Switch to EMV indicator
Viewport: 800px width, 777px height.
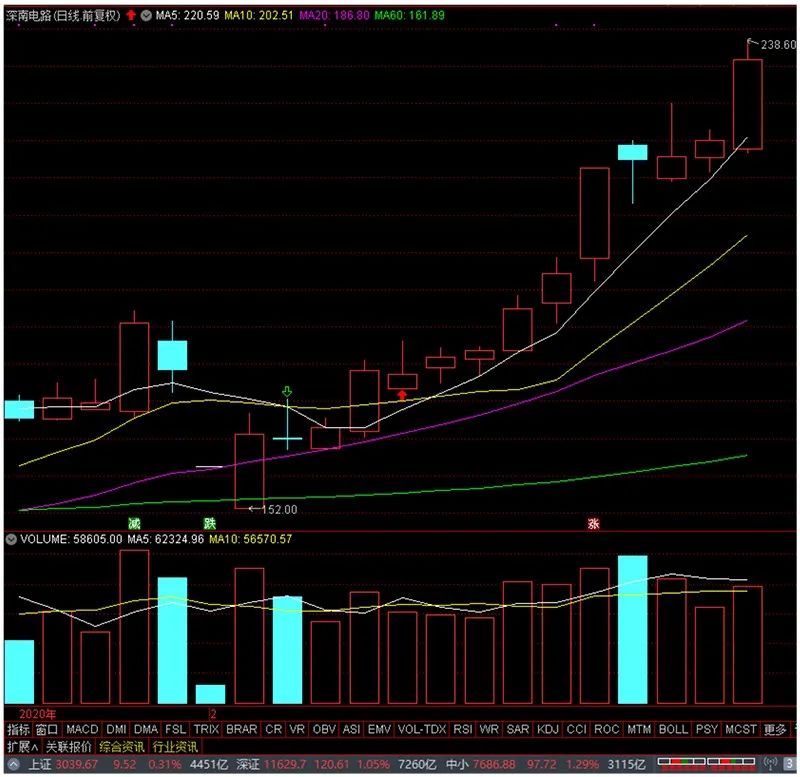pyautogui.click(x=379, y=730)
